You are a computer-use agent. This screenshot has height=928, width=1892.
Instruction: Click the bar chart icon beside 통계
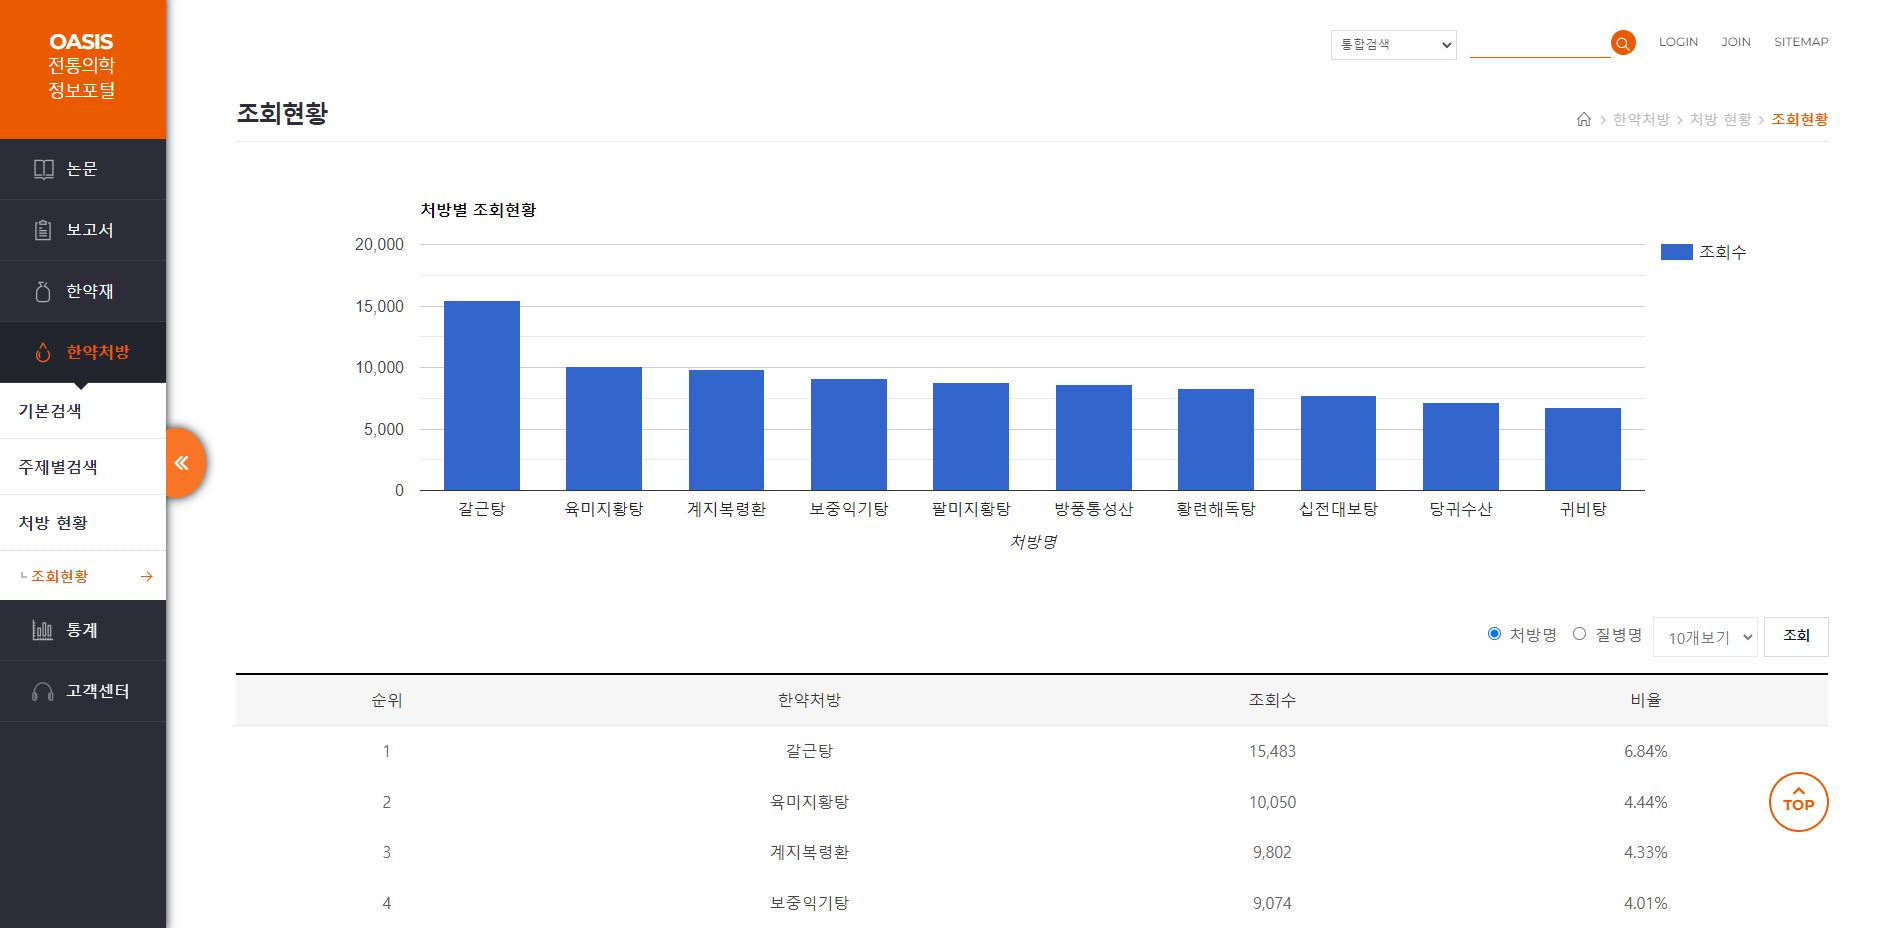pyautogui.click(x=43, y=631)
